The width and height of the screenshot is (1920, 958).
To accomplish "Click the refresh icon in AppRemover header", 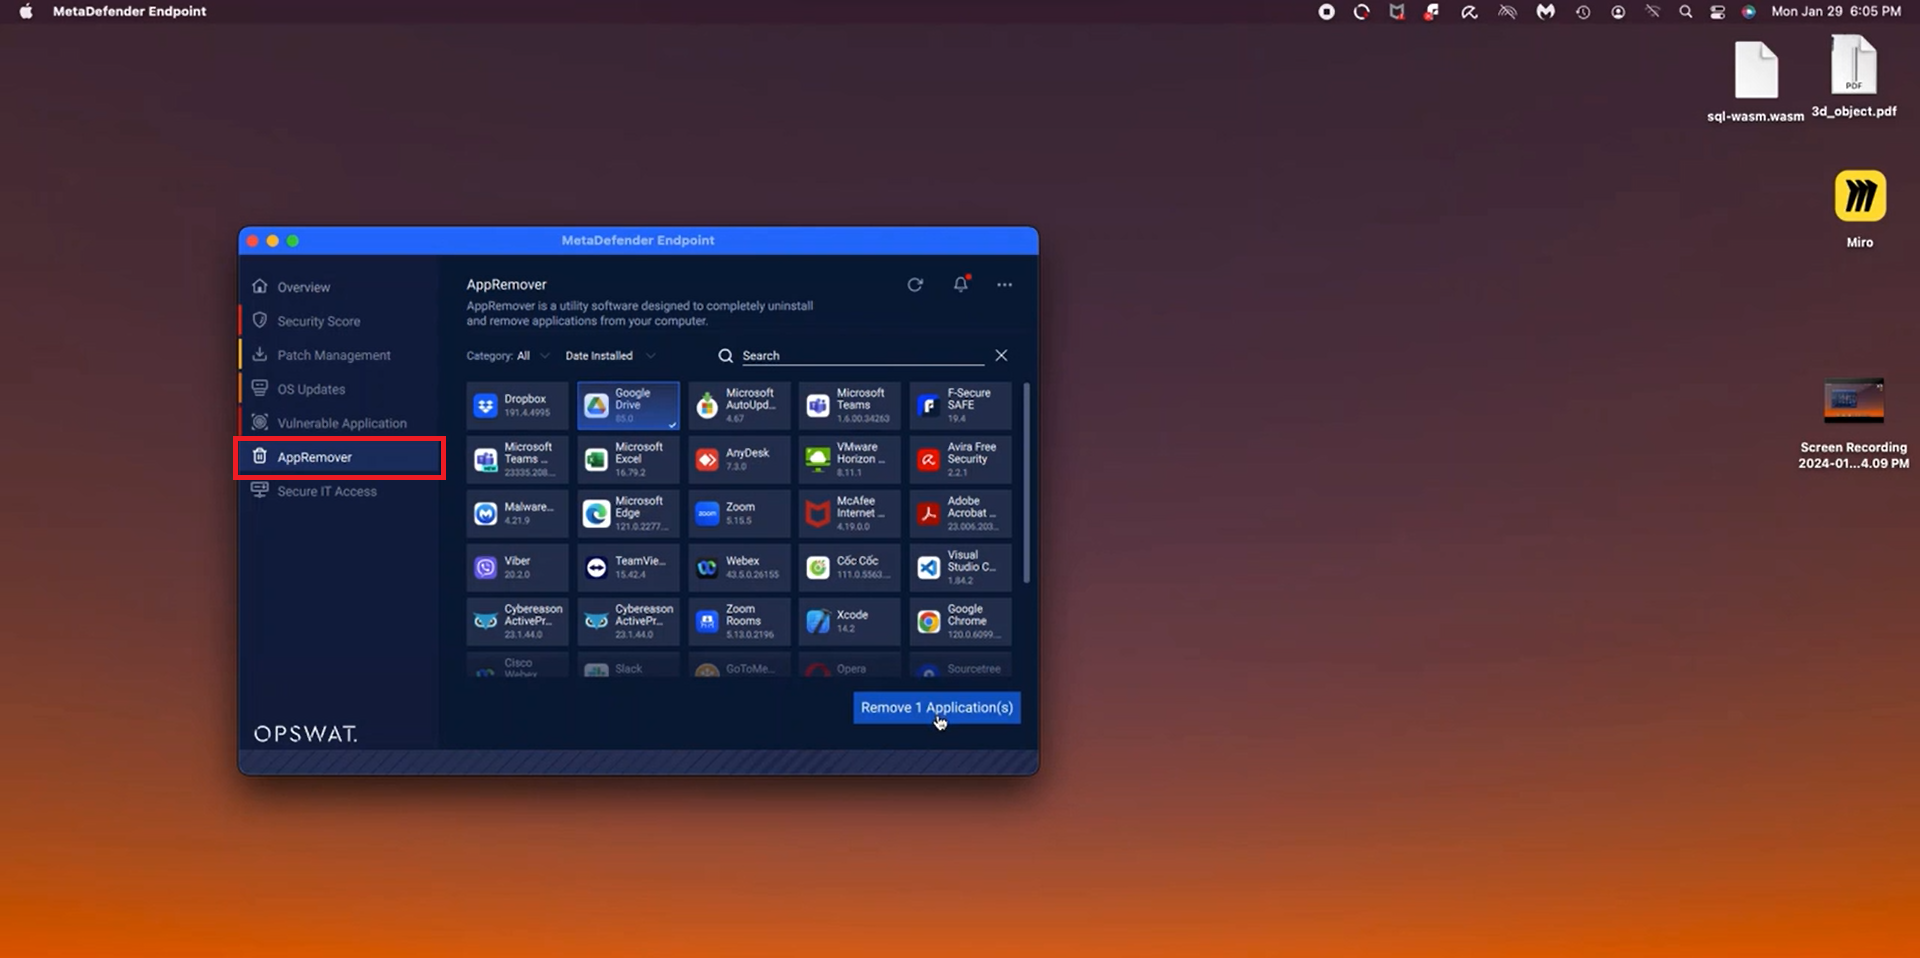I will coord(915,285).
